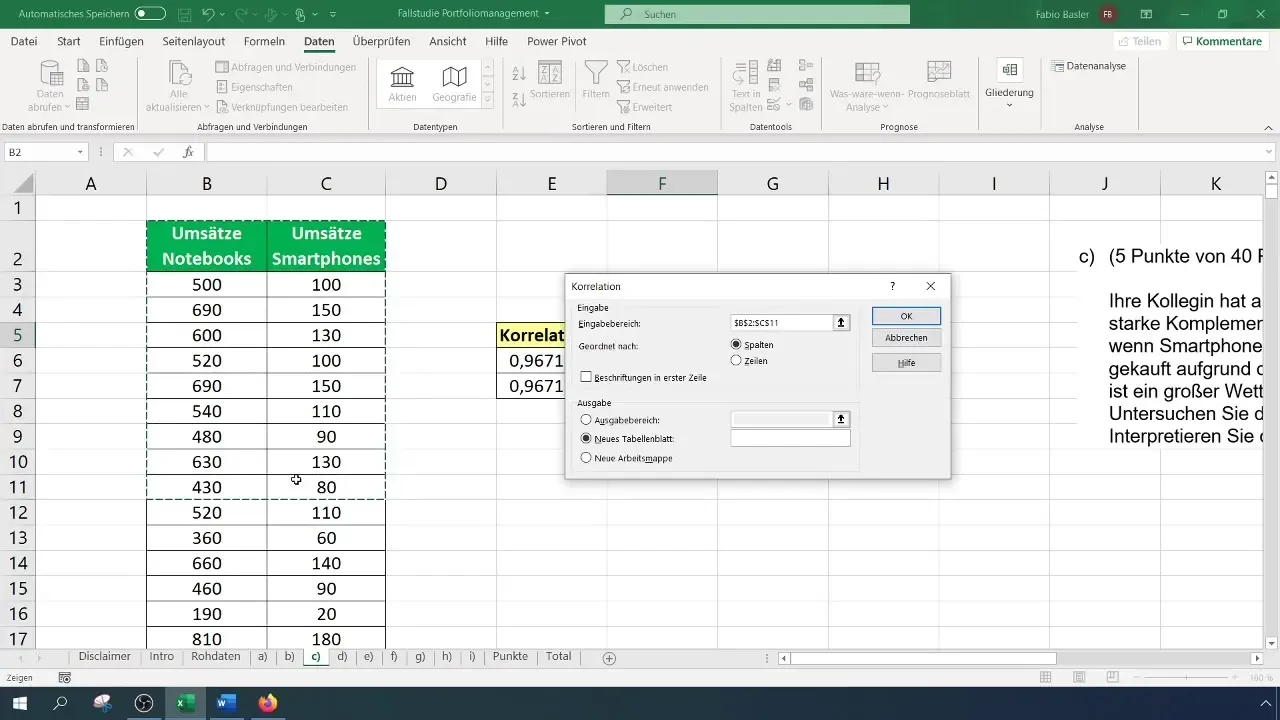Click the Neues Tabellenblatt name field
This screenshot has width=1280, height=720.
coord(790,438)
